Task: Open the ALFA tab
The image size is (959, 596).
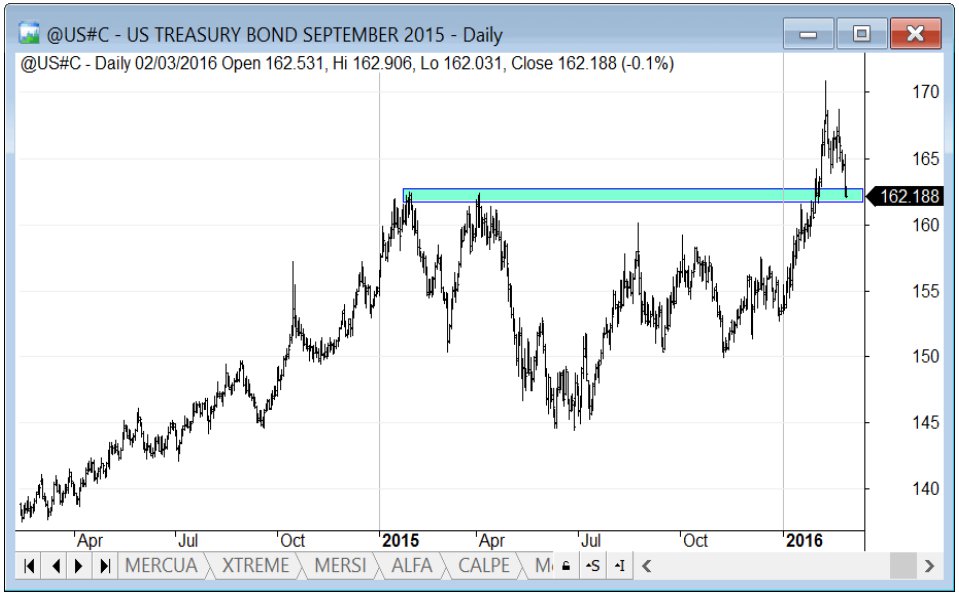Action: pos(412,565)
